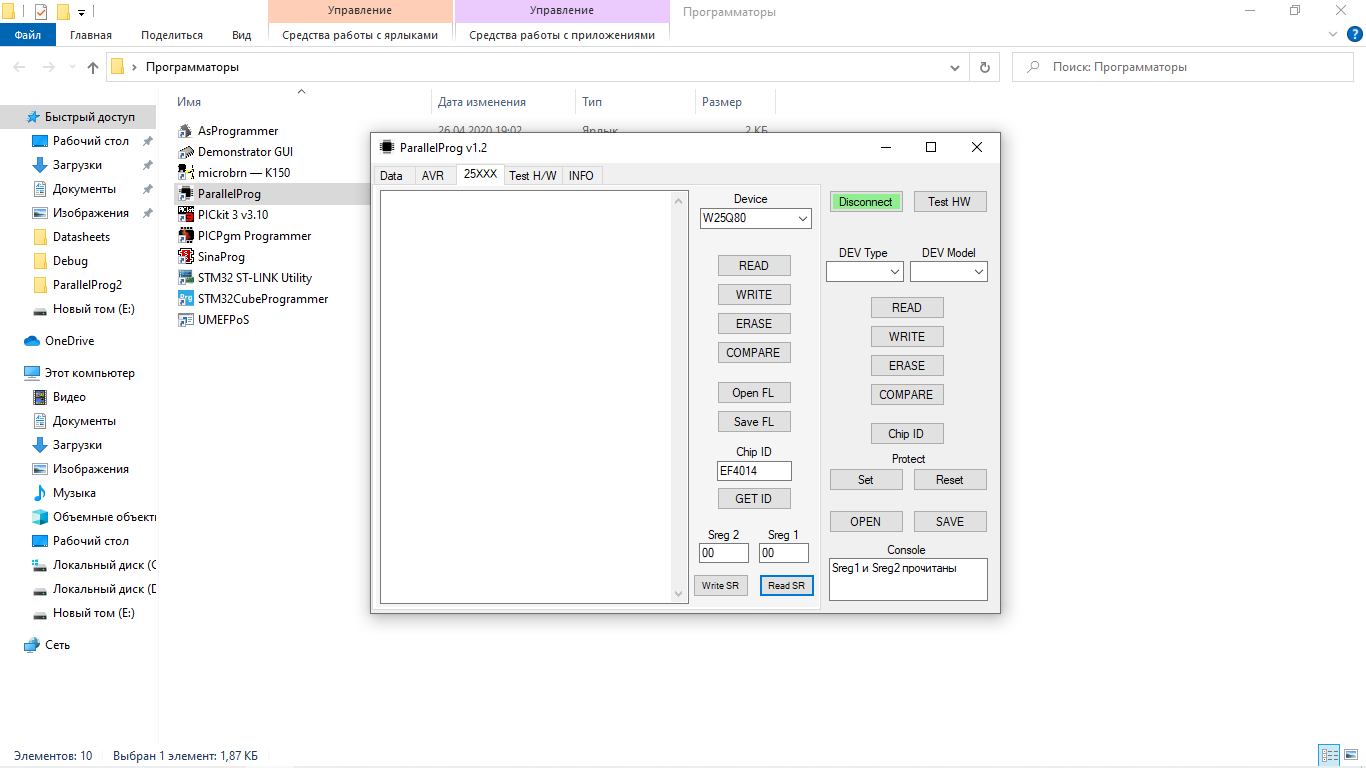Viewport: 1366px width, 768px height.
Task: Click the Read SR button
Action: tap(786, 586)
